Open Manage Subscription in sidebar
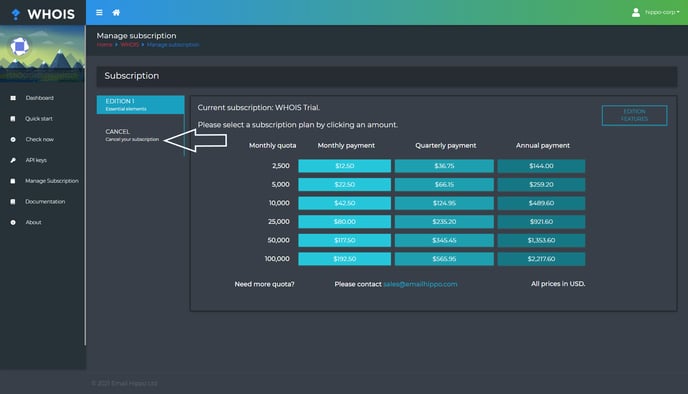Viewport: 688px width, 394px height. [52, 181]
